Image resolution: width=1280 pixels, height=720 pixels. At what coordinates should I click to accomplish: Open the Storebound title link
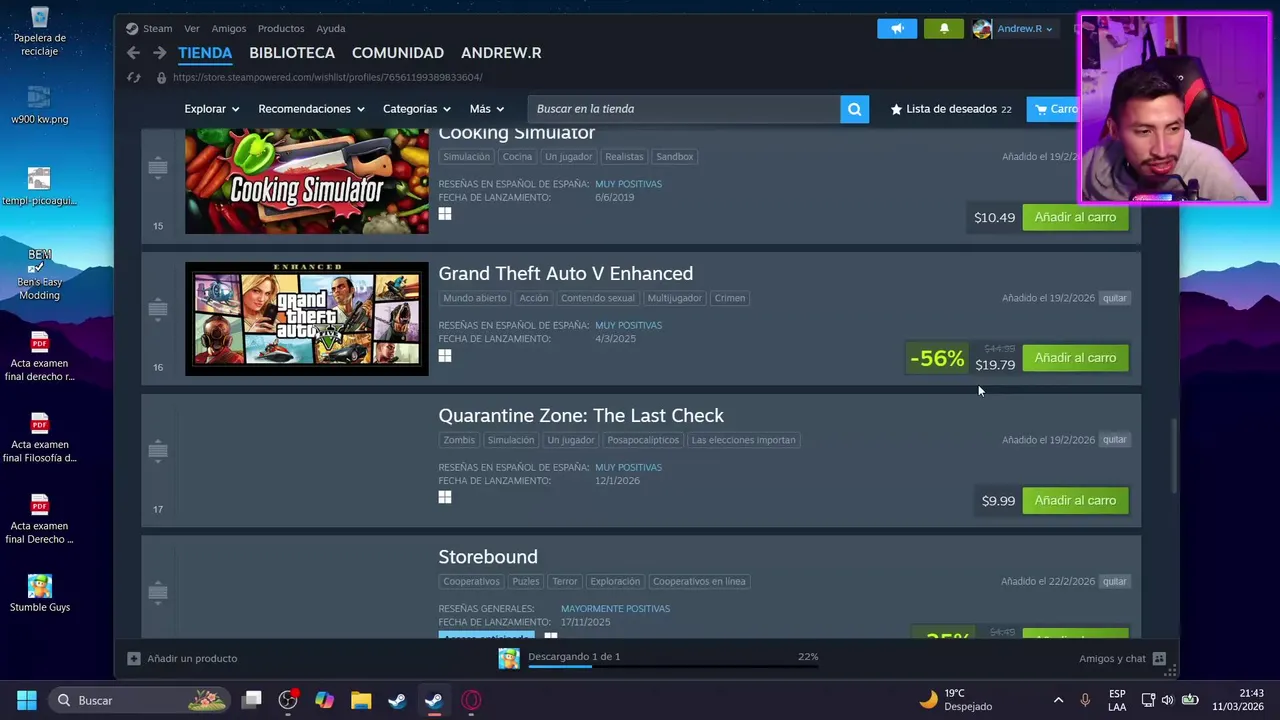pos(488,557)
